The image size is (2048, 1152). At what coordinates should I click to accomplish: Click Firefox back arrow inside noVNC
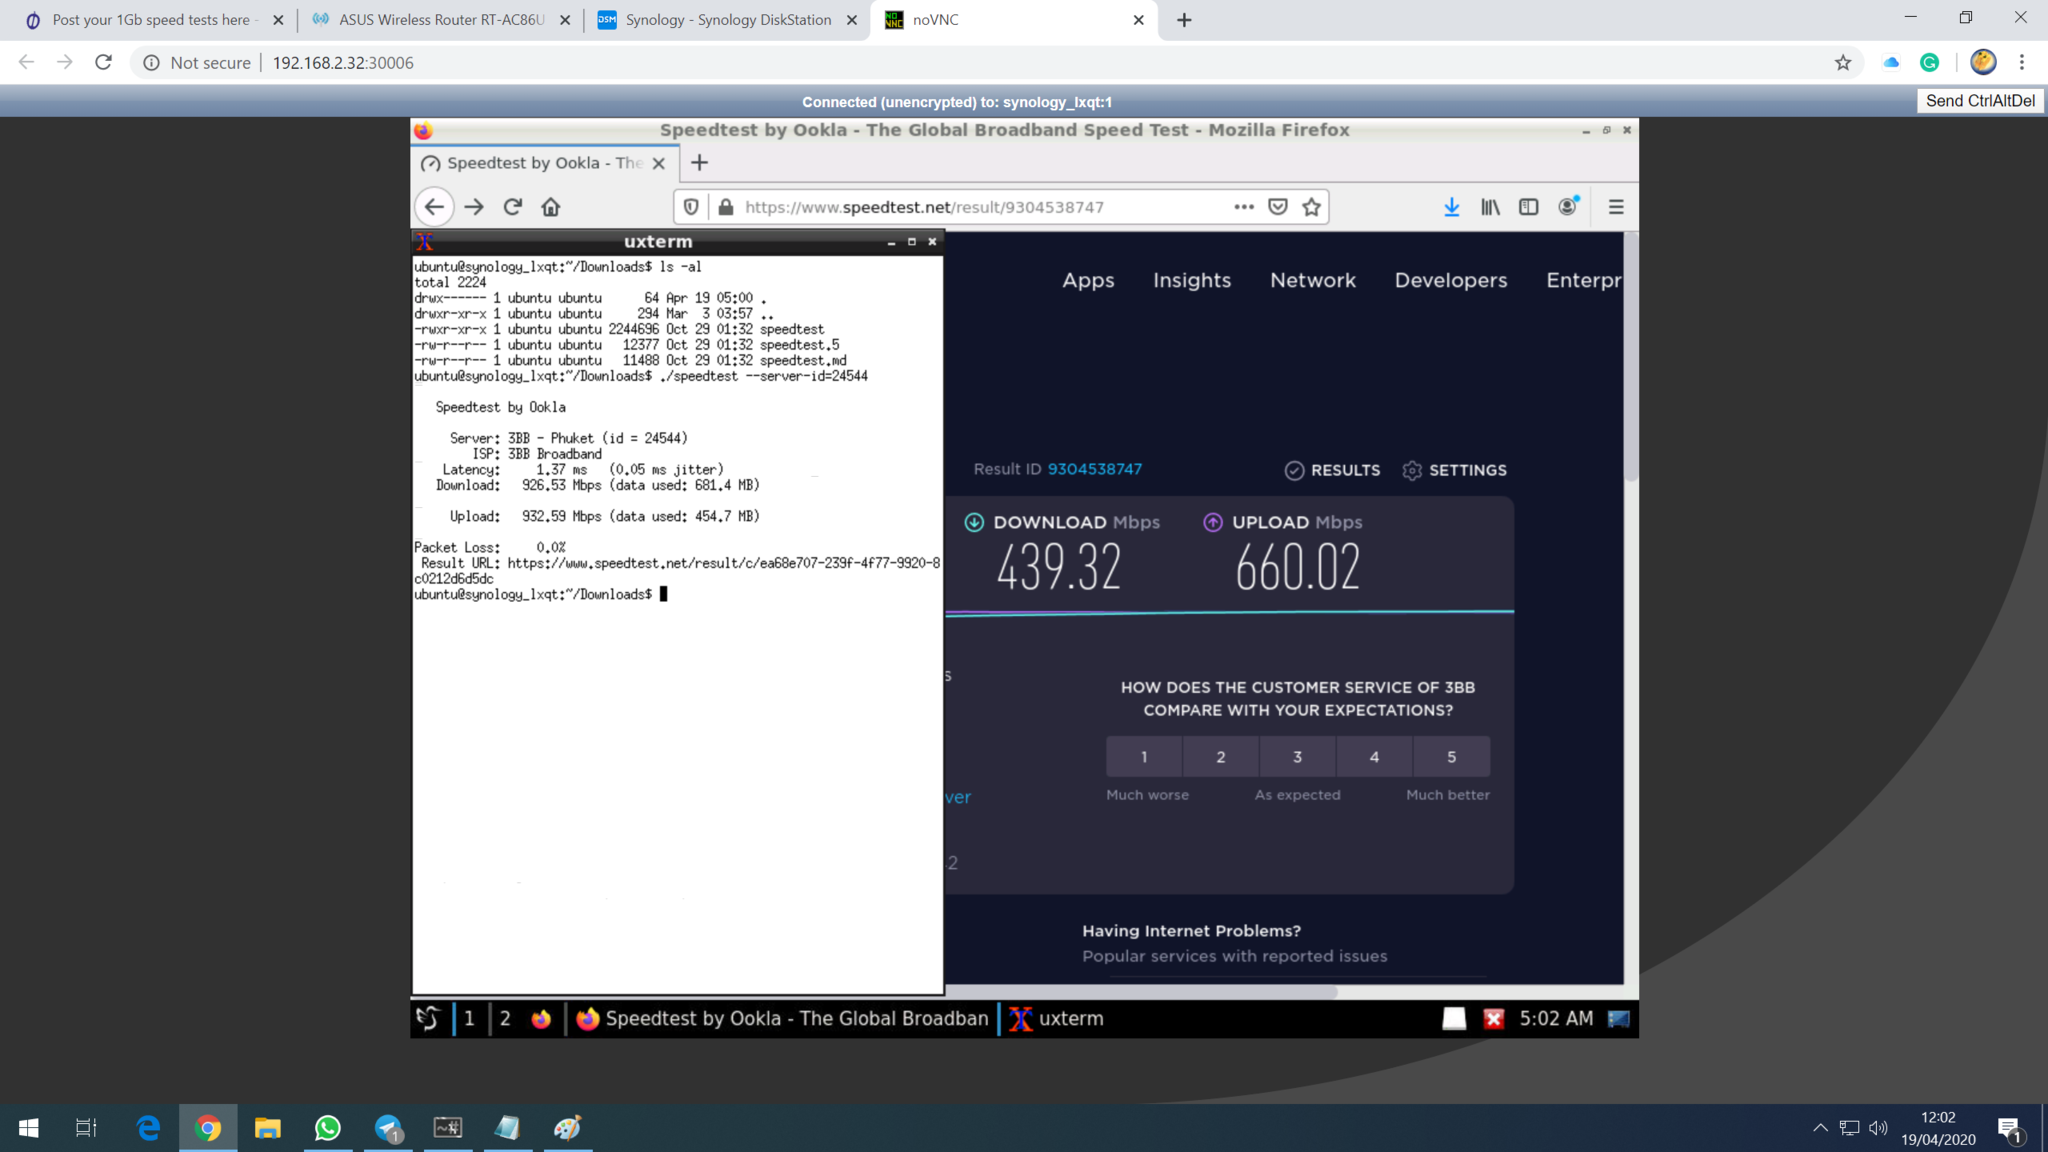[x=434, y=207]
